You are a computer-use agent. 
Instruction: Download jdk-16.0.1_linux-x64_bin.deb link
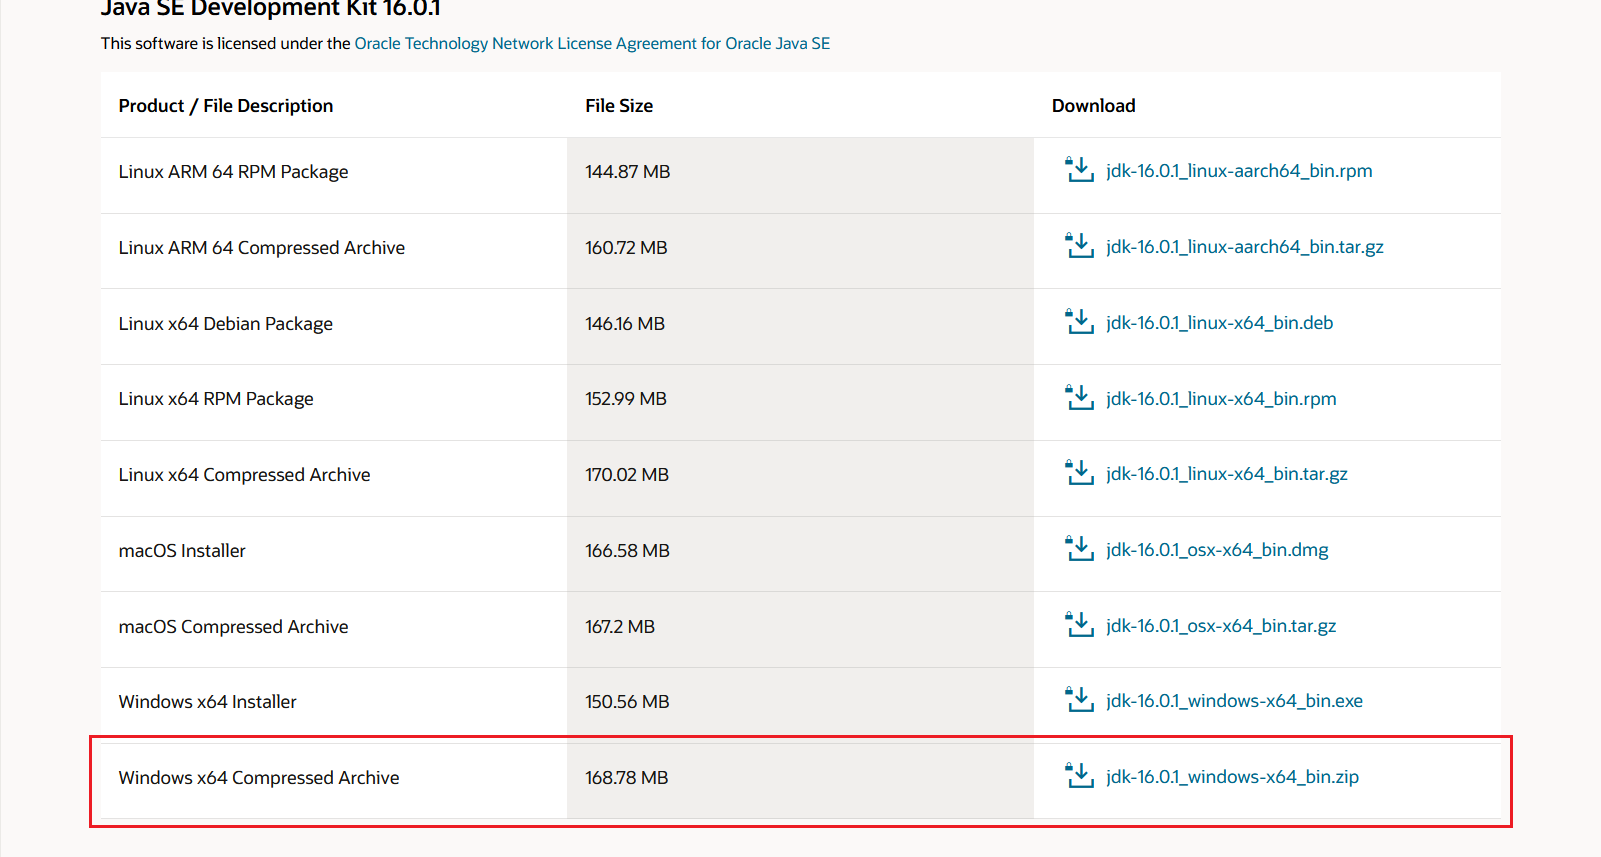pos(1220,323)
